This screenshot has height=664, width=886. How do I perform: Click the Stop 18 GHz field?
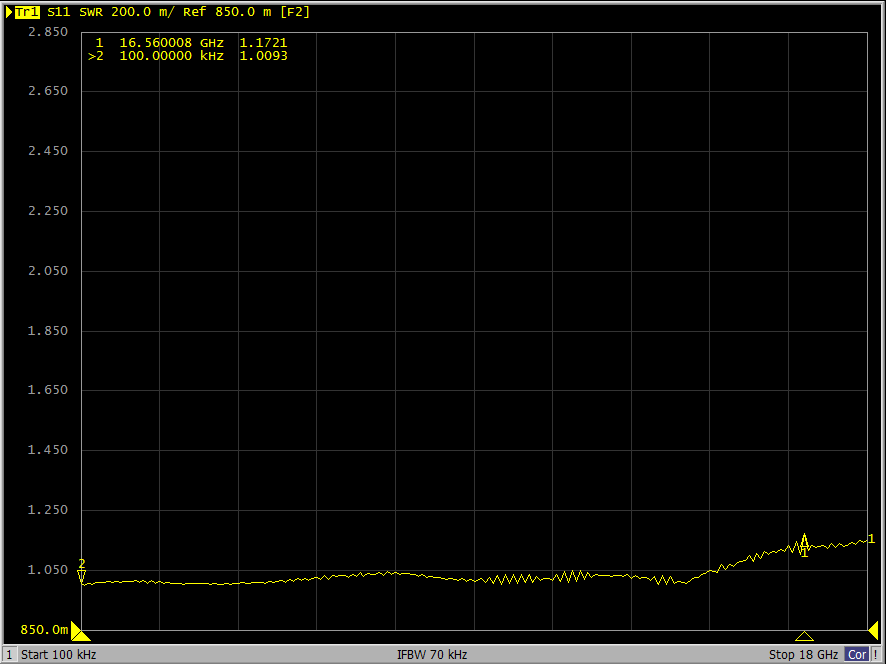tap(803, 655)
